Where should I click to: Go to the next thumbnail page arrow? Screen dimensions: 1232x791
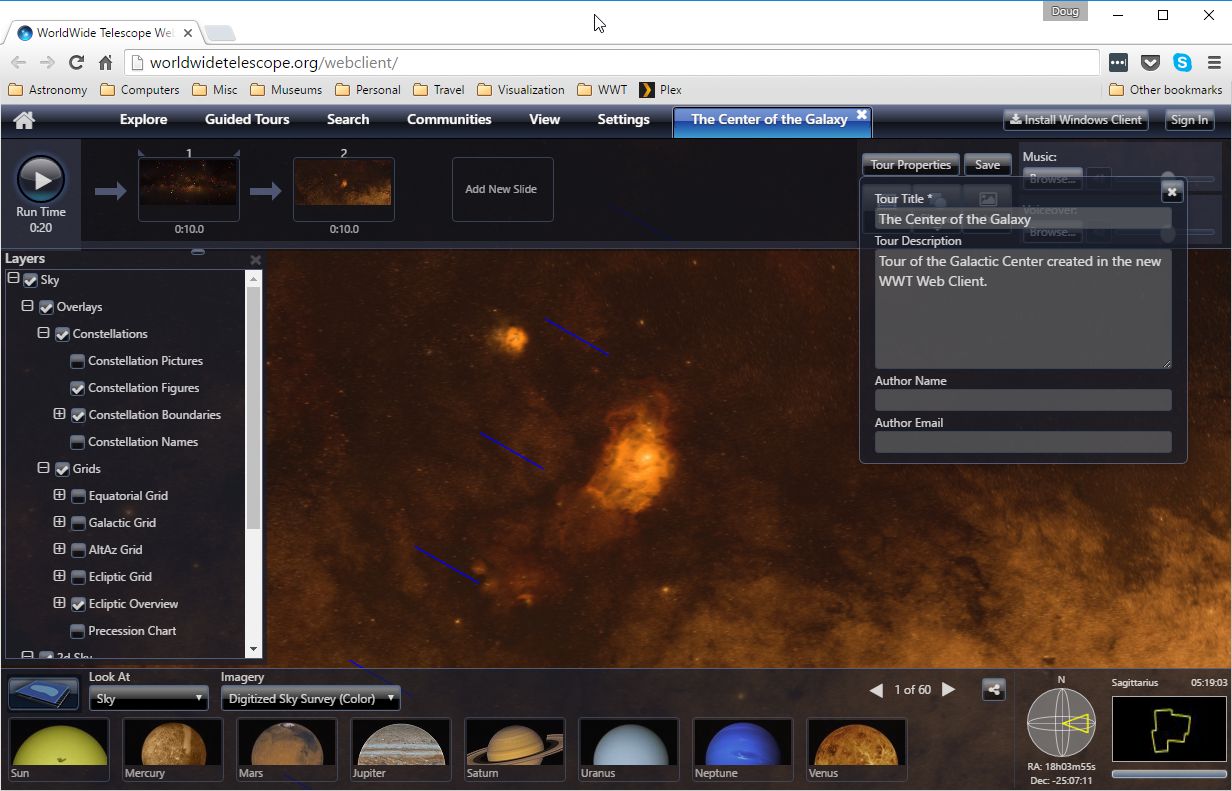click(949, 690)
